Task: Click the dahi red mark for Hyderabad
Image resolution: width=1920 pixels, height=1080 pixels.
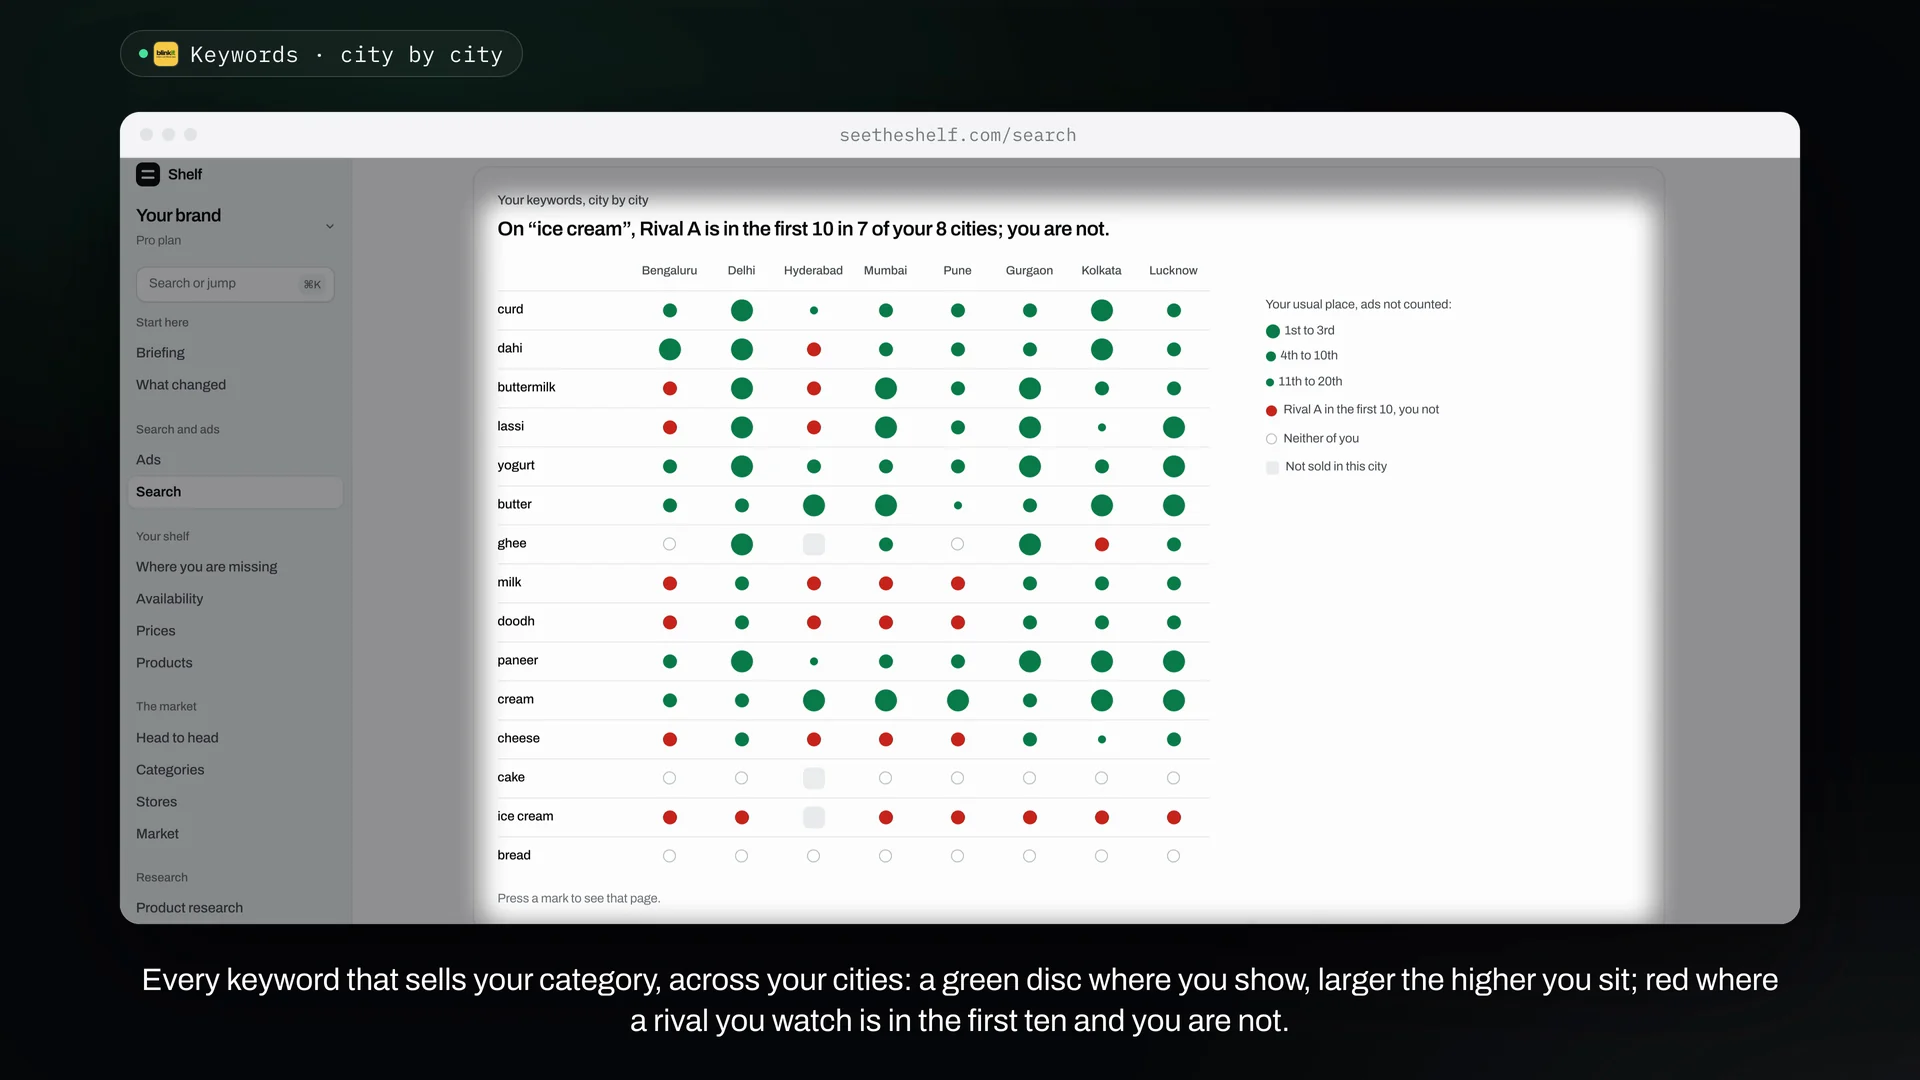Action: pos(814,349)
